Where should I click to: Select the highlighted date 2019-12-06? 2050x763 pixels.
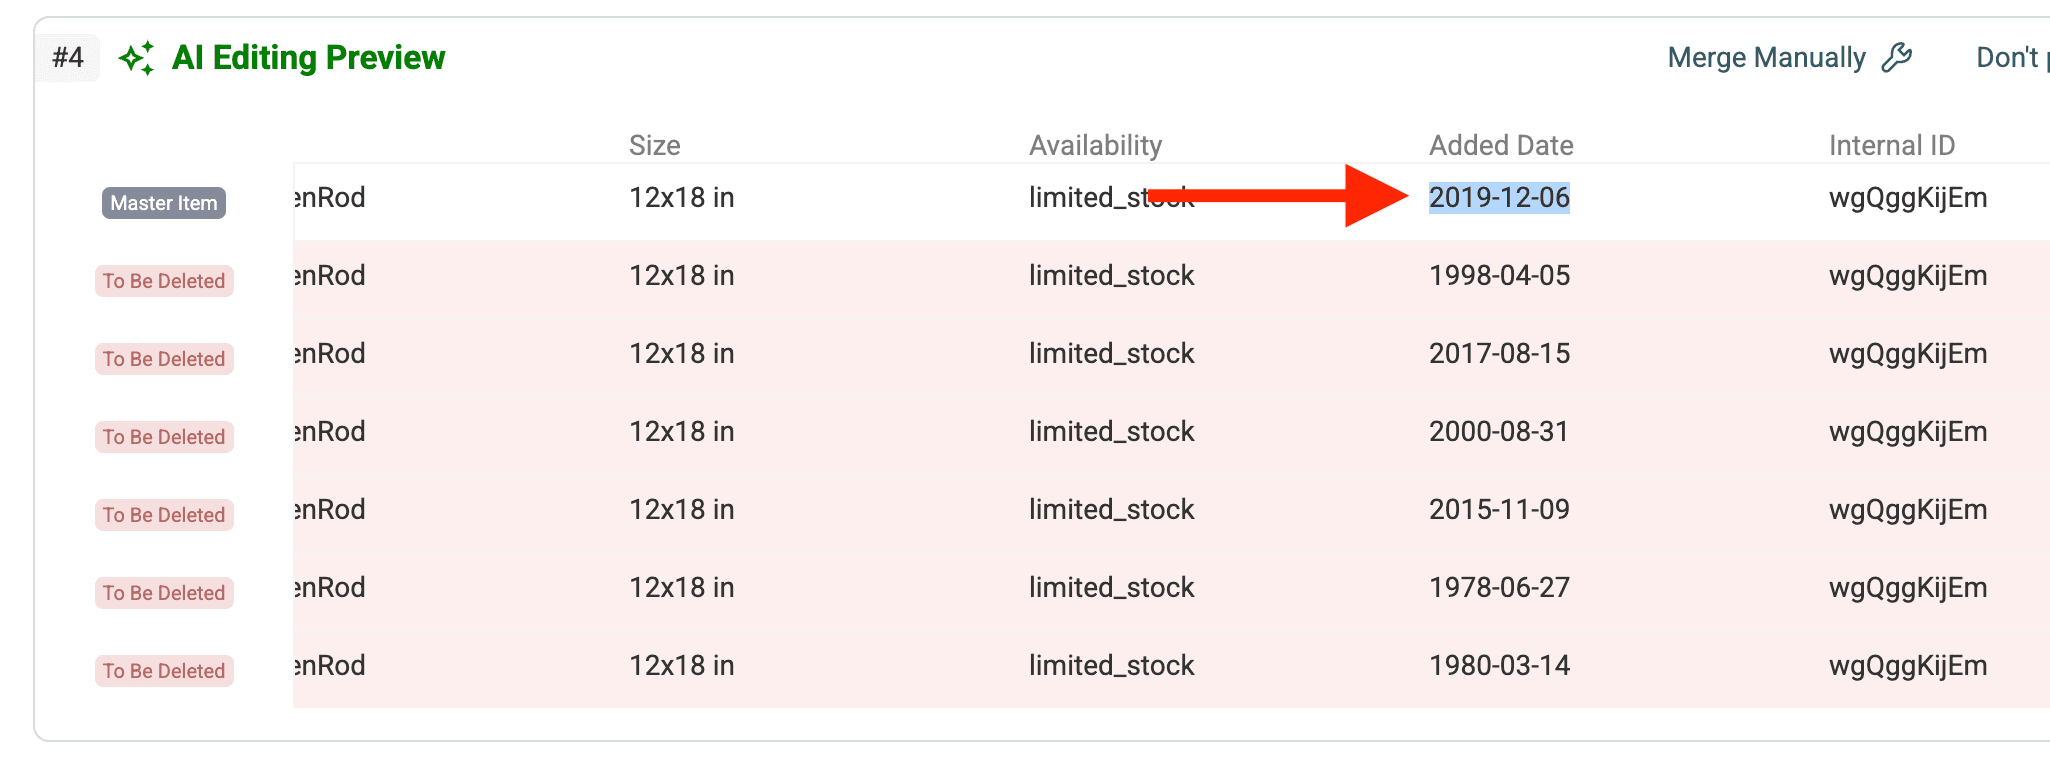click(1500, 197)
